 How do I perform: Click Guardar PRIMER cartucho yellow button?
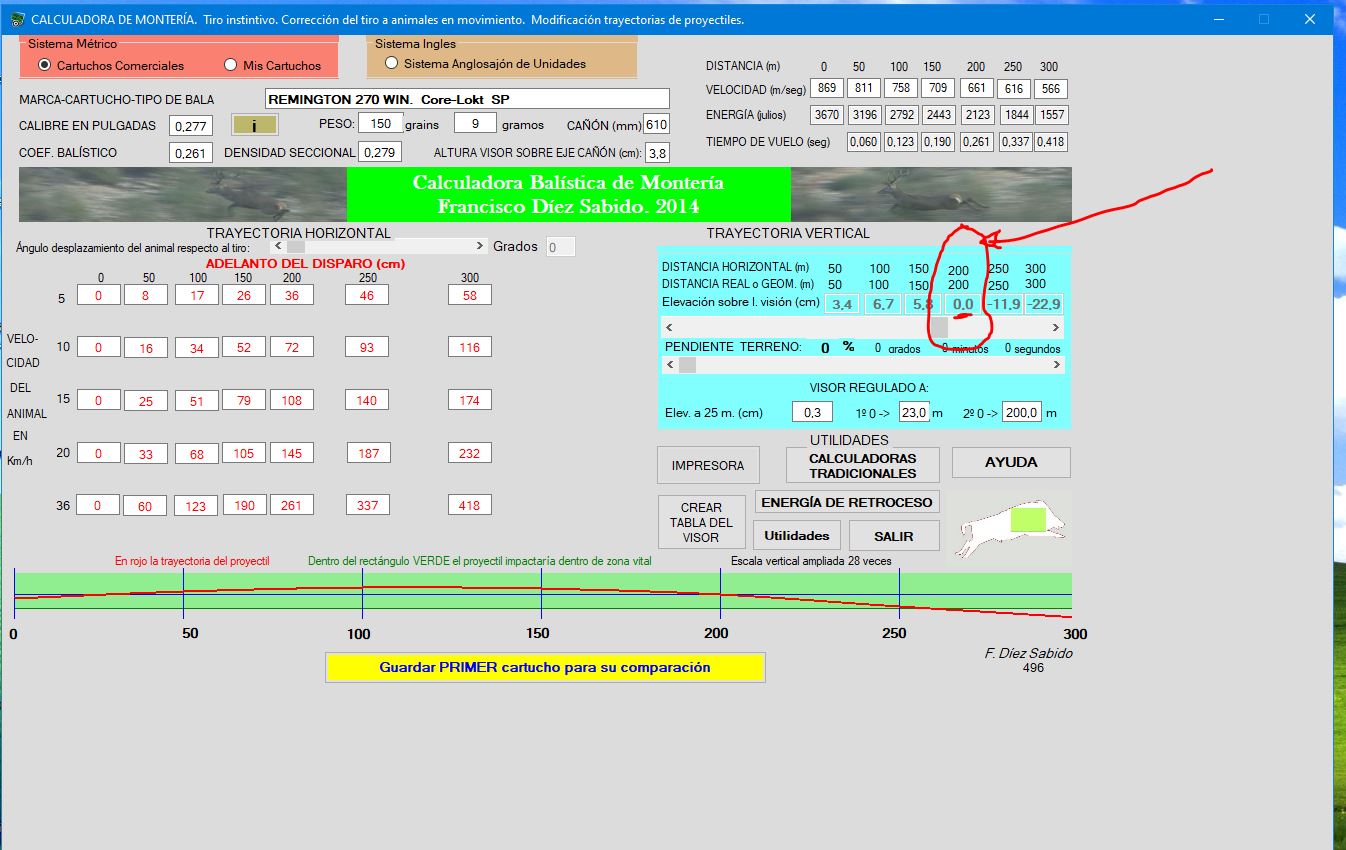tap(544, 667)
